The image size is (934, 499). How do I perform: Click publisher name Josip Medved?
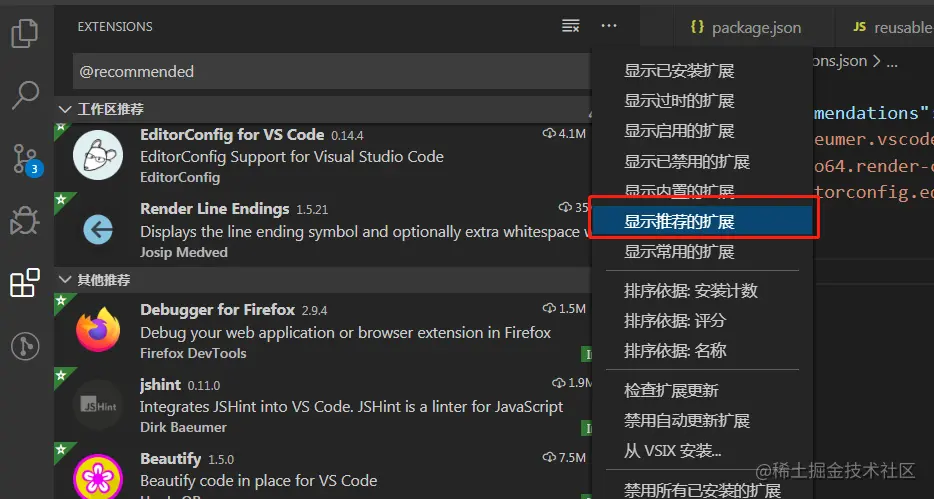183,252
